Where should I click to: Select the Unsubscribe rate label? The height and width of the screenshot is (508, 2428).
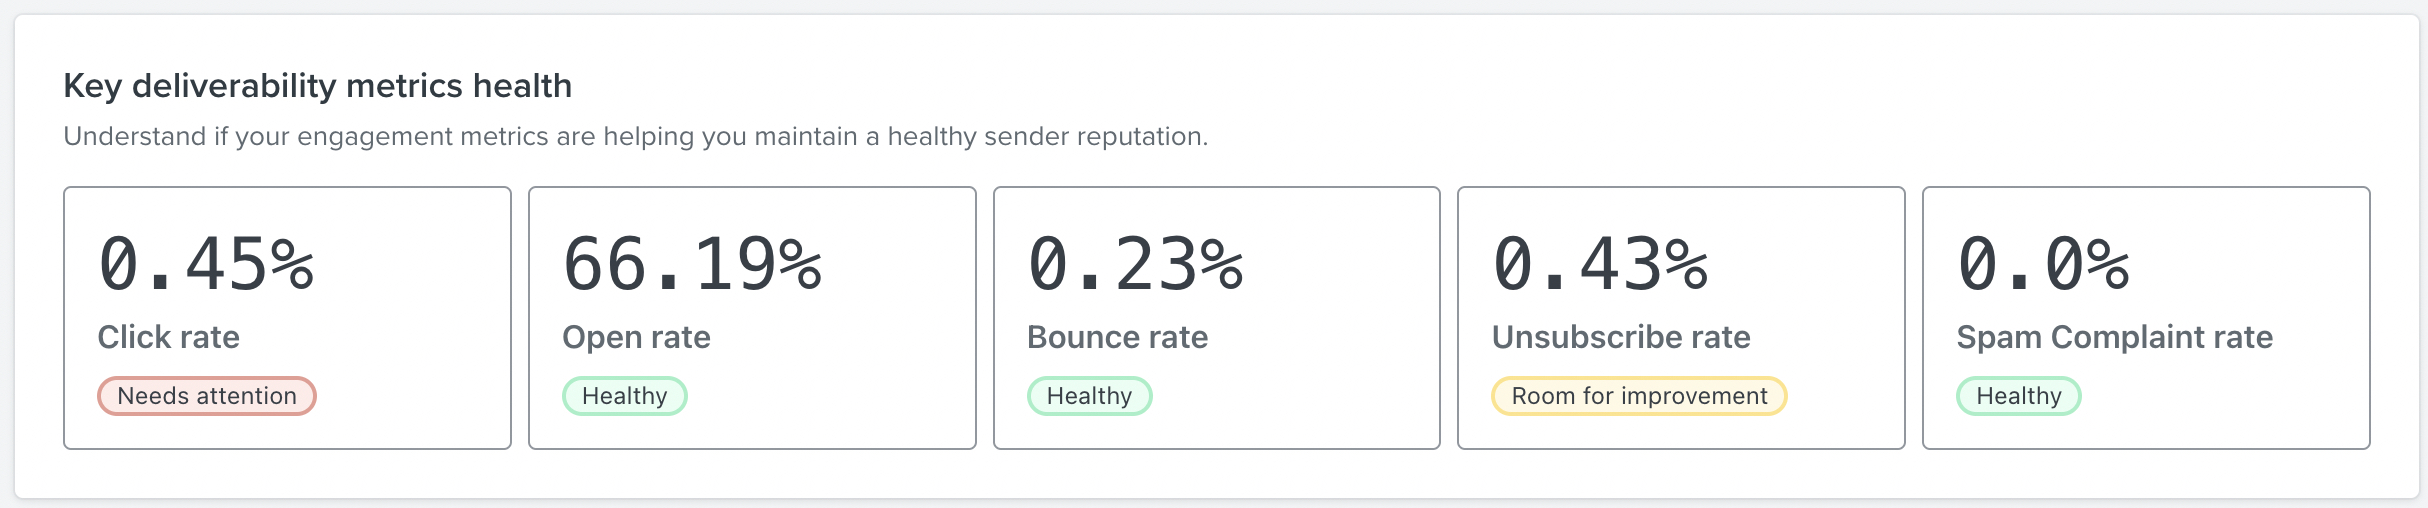pos(1621,337)
